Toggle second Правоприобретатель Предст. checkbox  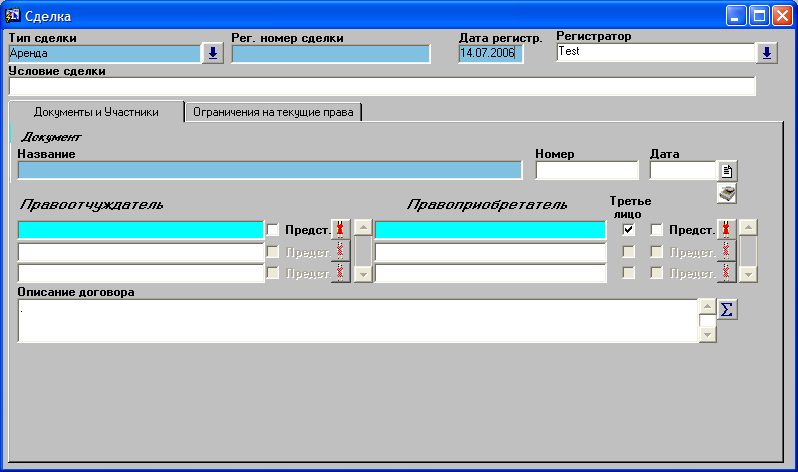point(657,252)
